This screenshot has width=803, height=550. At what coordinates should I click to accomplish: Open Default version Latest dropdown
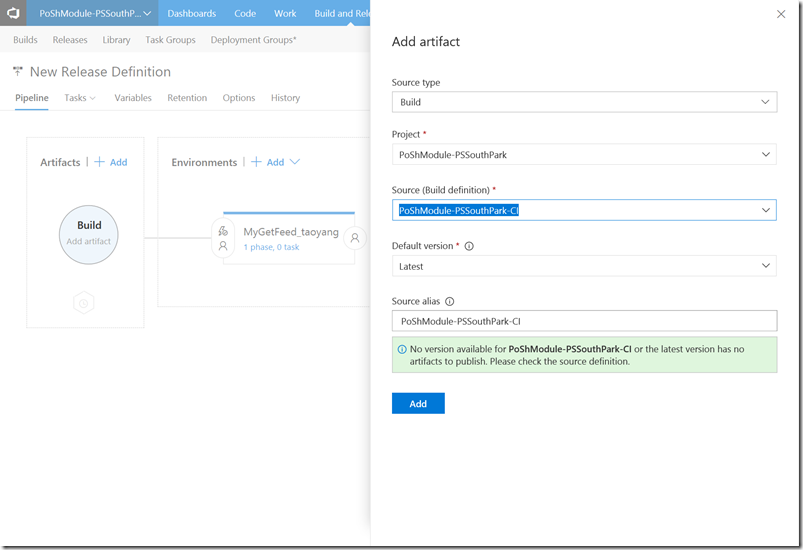[x=584, y=266]
